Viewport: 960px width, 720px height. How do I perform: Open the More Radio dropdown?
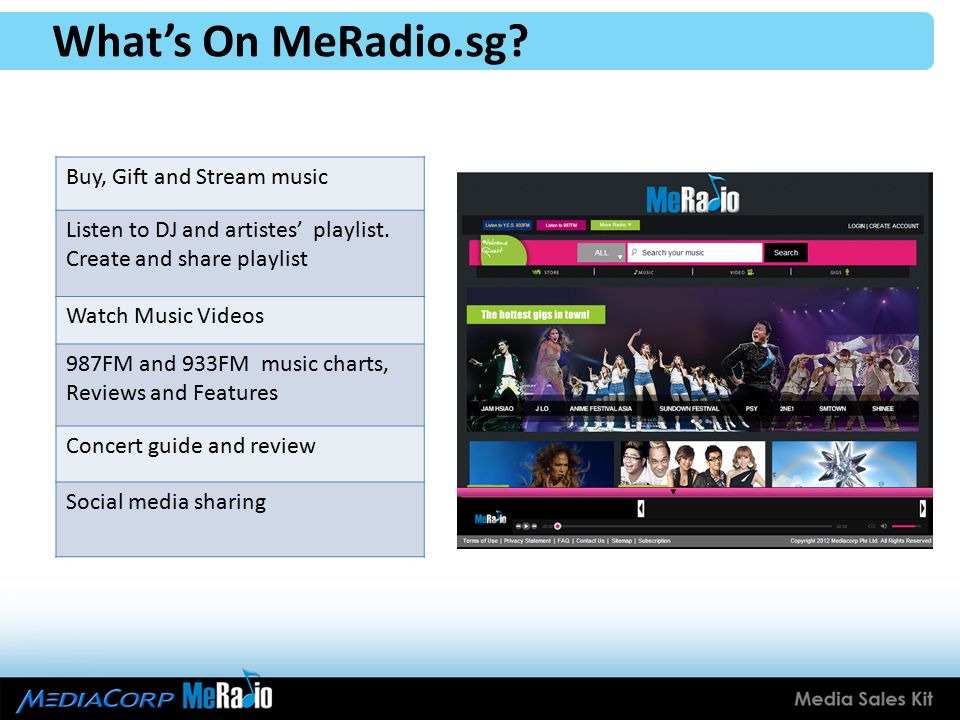pyautogui.click(x=615, y=225)
